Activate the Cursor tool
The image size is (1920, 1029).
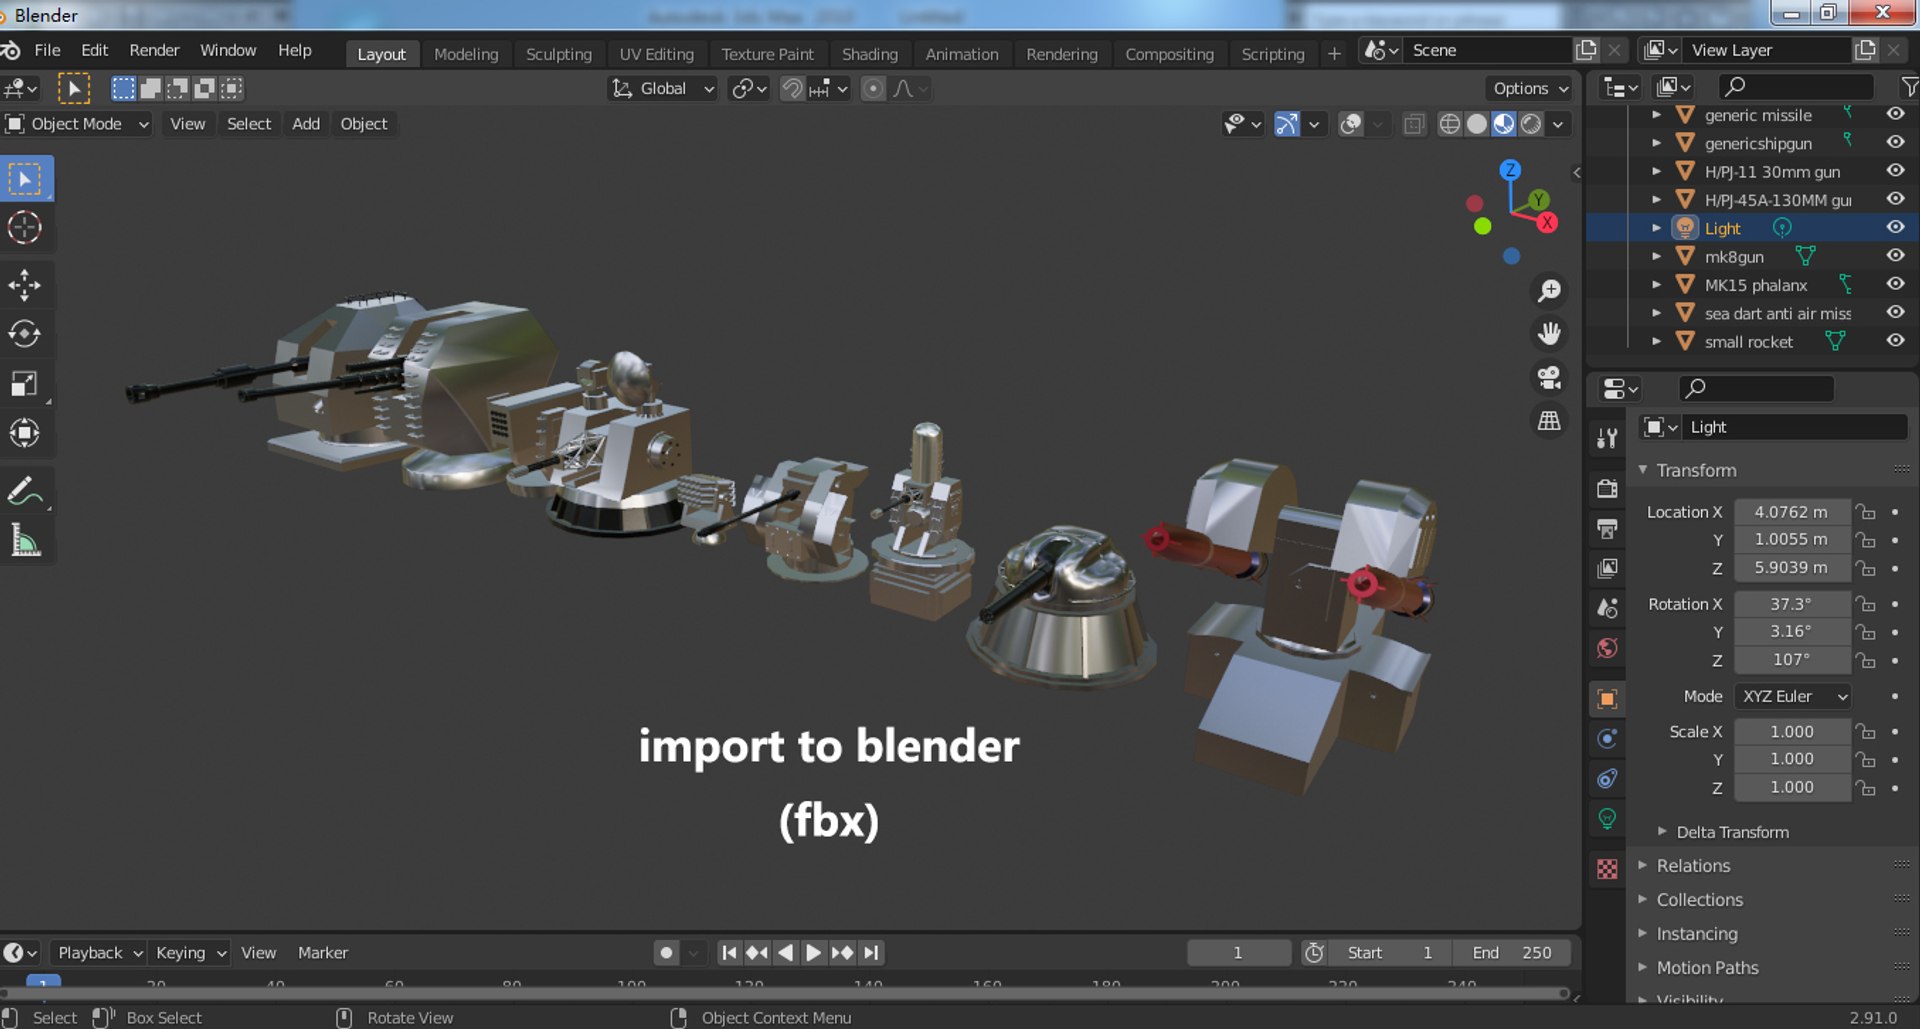point(25,228)
